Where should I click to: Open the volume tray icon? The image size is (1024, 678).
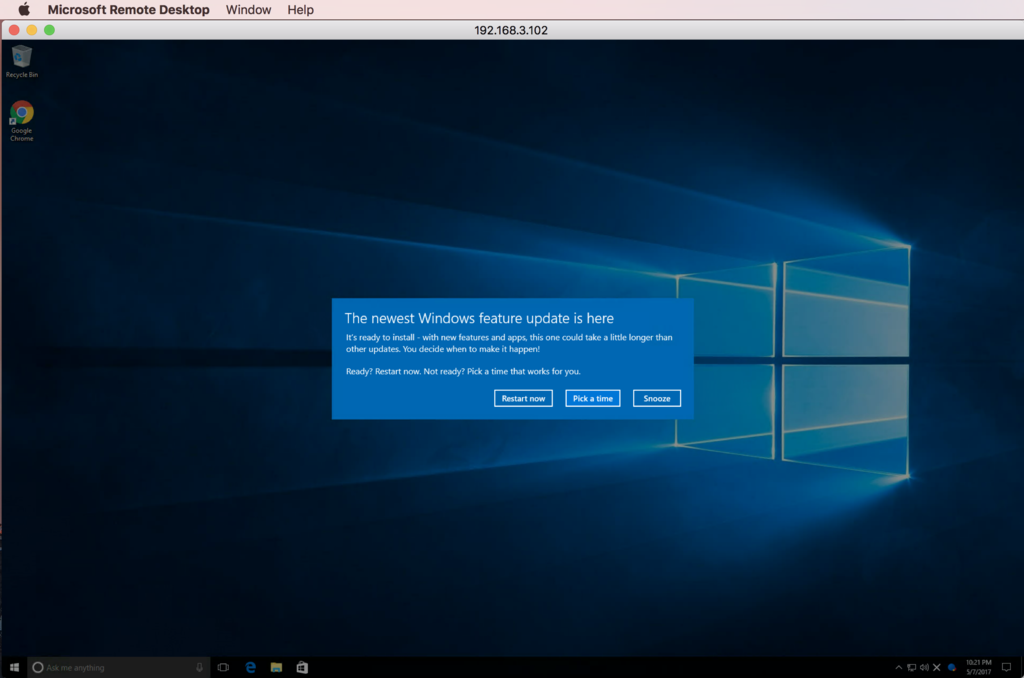pos(924,668)
